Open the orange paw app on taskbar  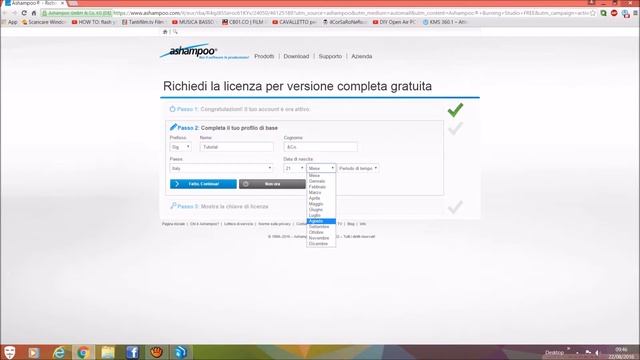point(156,352)
